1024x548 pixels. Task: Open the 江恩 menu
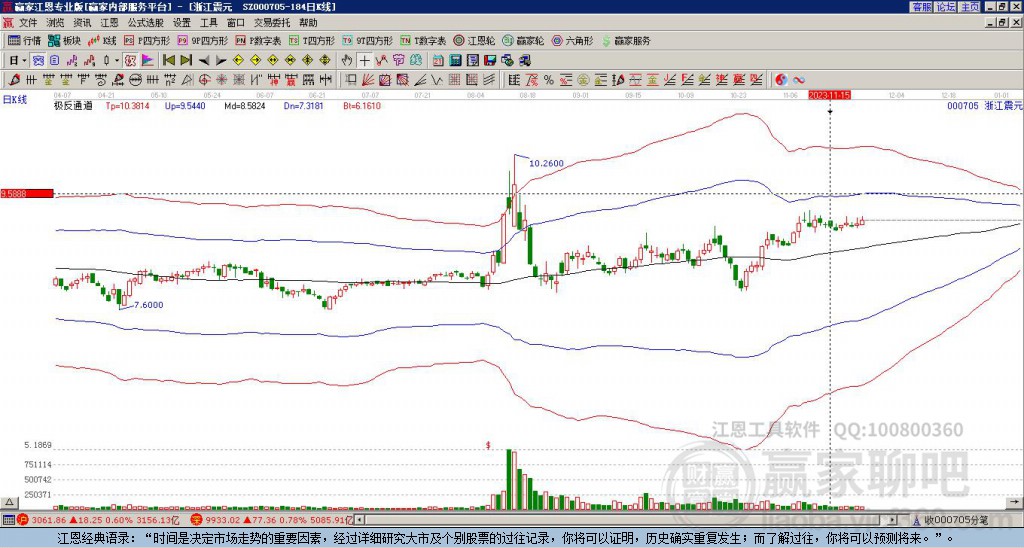click(109, 23)
